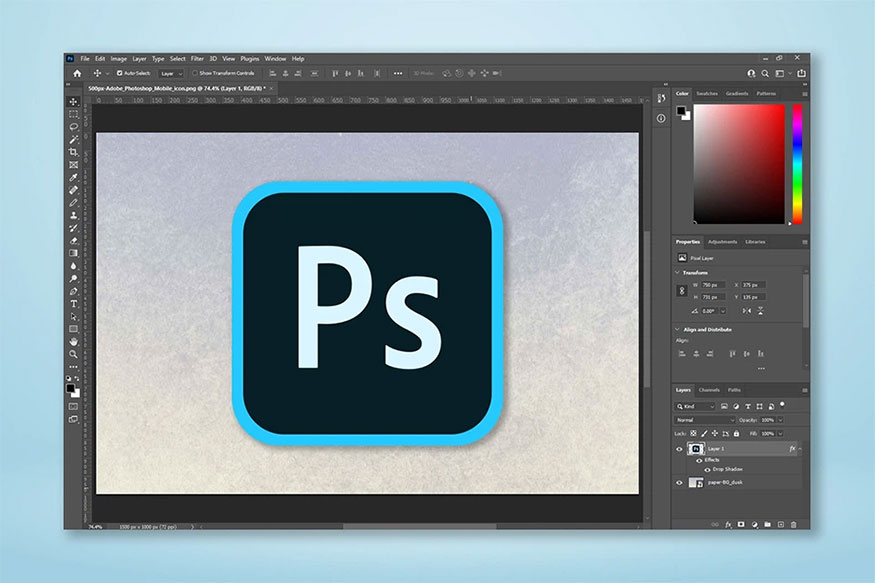Switch to the Swatches tab
875x583 pixels.
(x=707, y=94)
